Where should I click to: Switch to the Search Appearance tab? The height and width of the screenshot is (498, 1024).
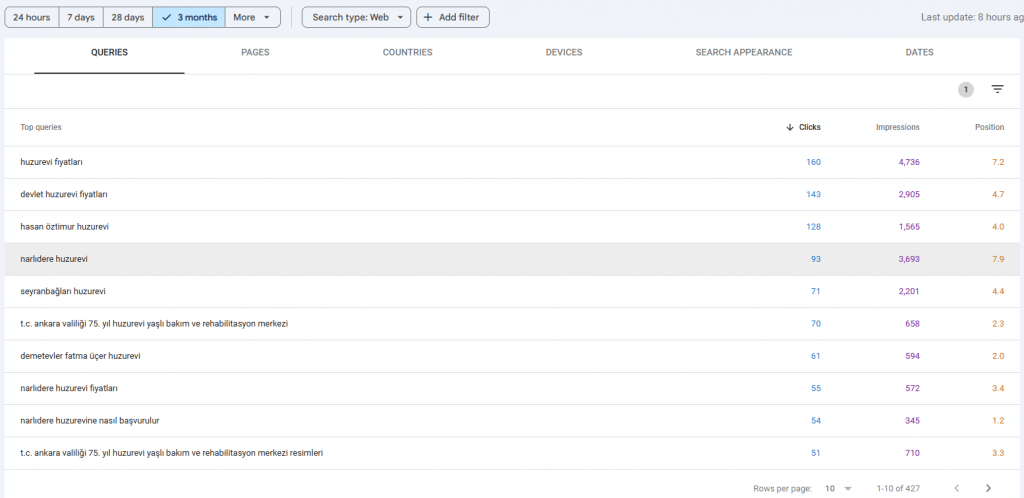pyautogui.click(x=744, y=53)
